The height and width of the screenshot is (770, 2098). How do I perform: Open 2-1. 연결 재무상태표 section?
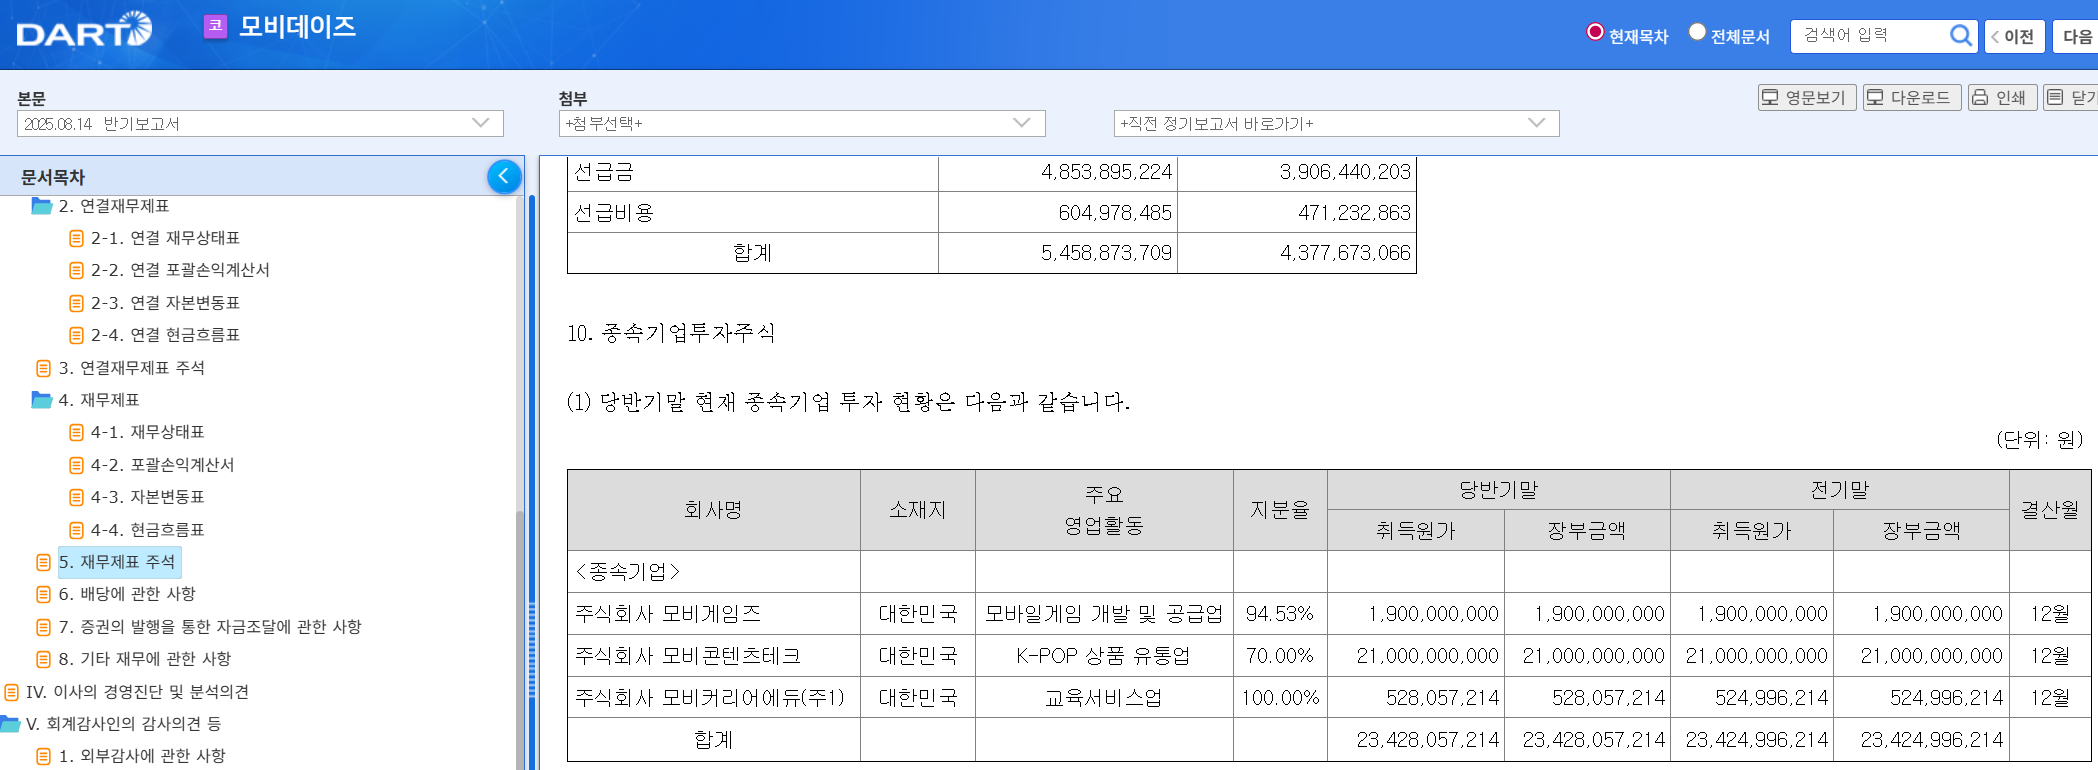click(x=165, y=238)
